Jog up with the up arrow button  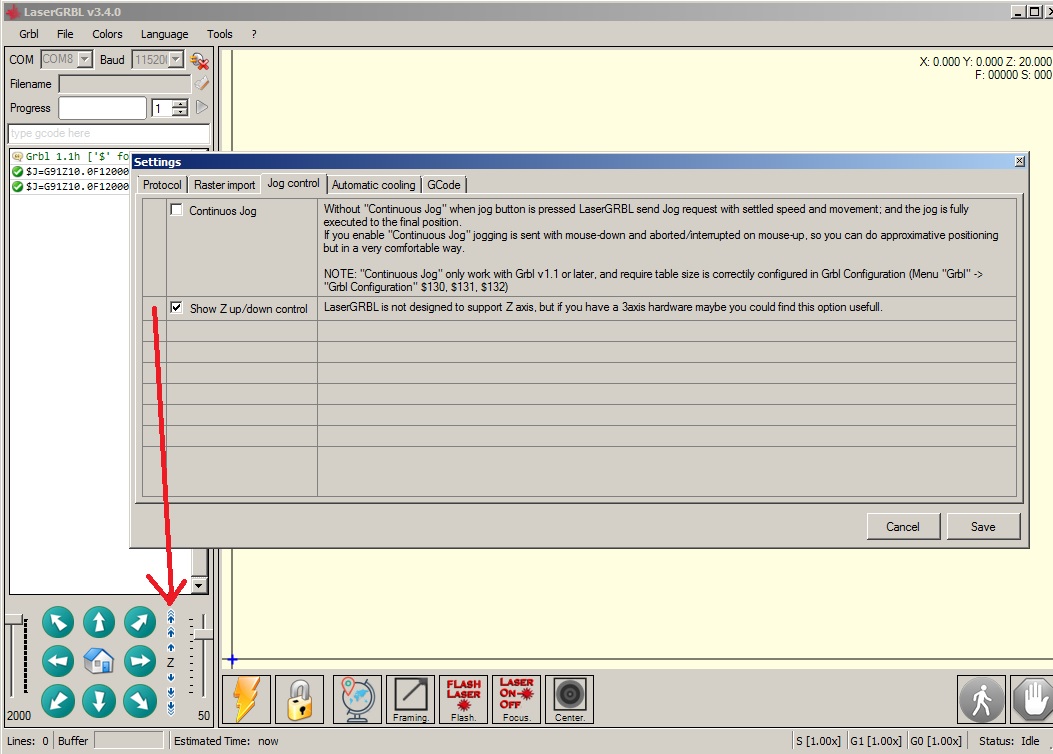tap(99, 622)
